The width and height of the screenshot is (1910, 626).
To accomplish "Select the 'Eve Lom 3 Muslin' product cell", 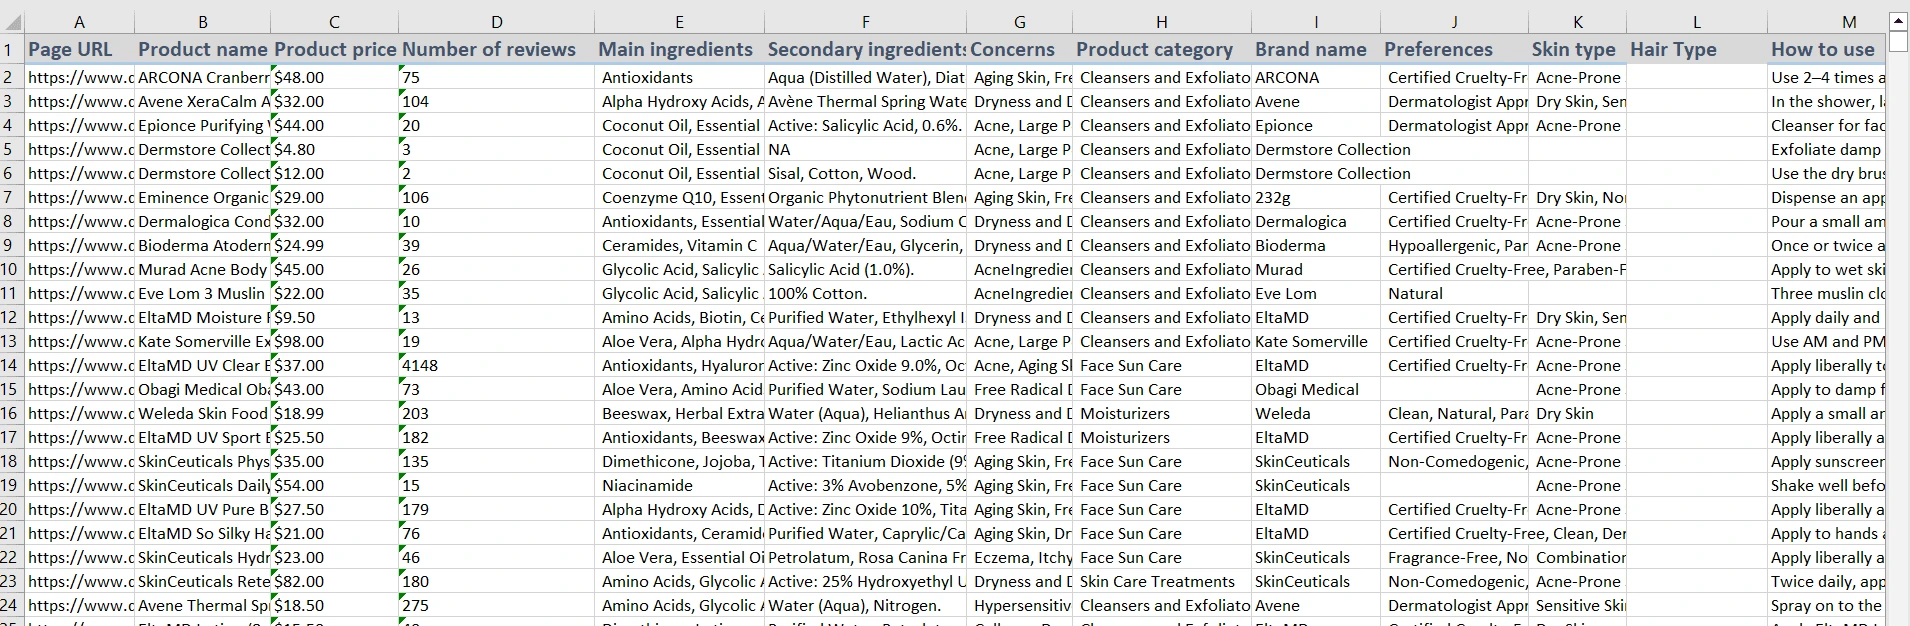I will point(202,293).
